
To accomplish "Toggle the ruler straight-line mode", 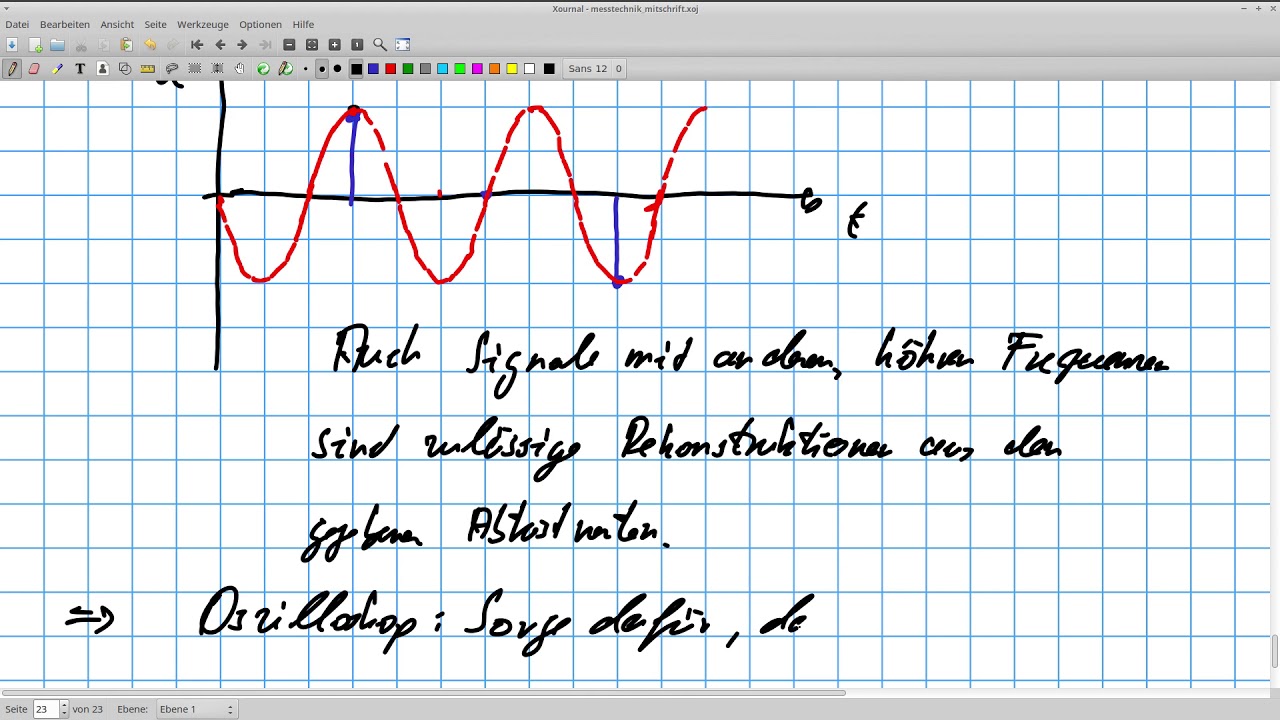I will coord(148,69).
